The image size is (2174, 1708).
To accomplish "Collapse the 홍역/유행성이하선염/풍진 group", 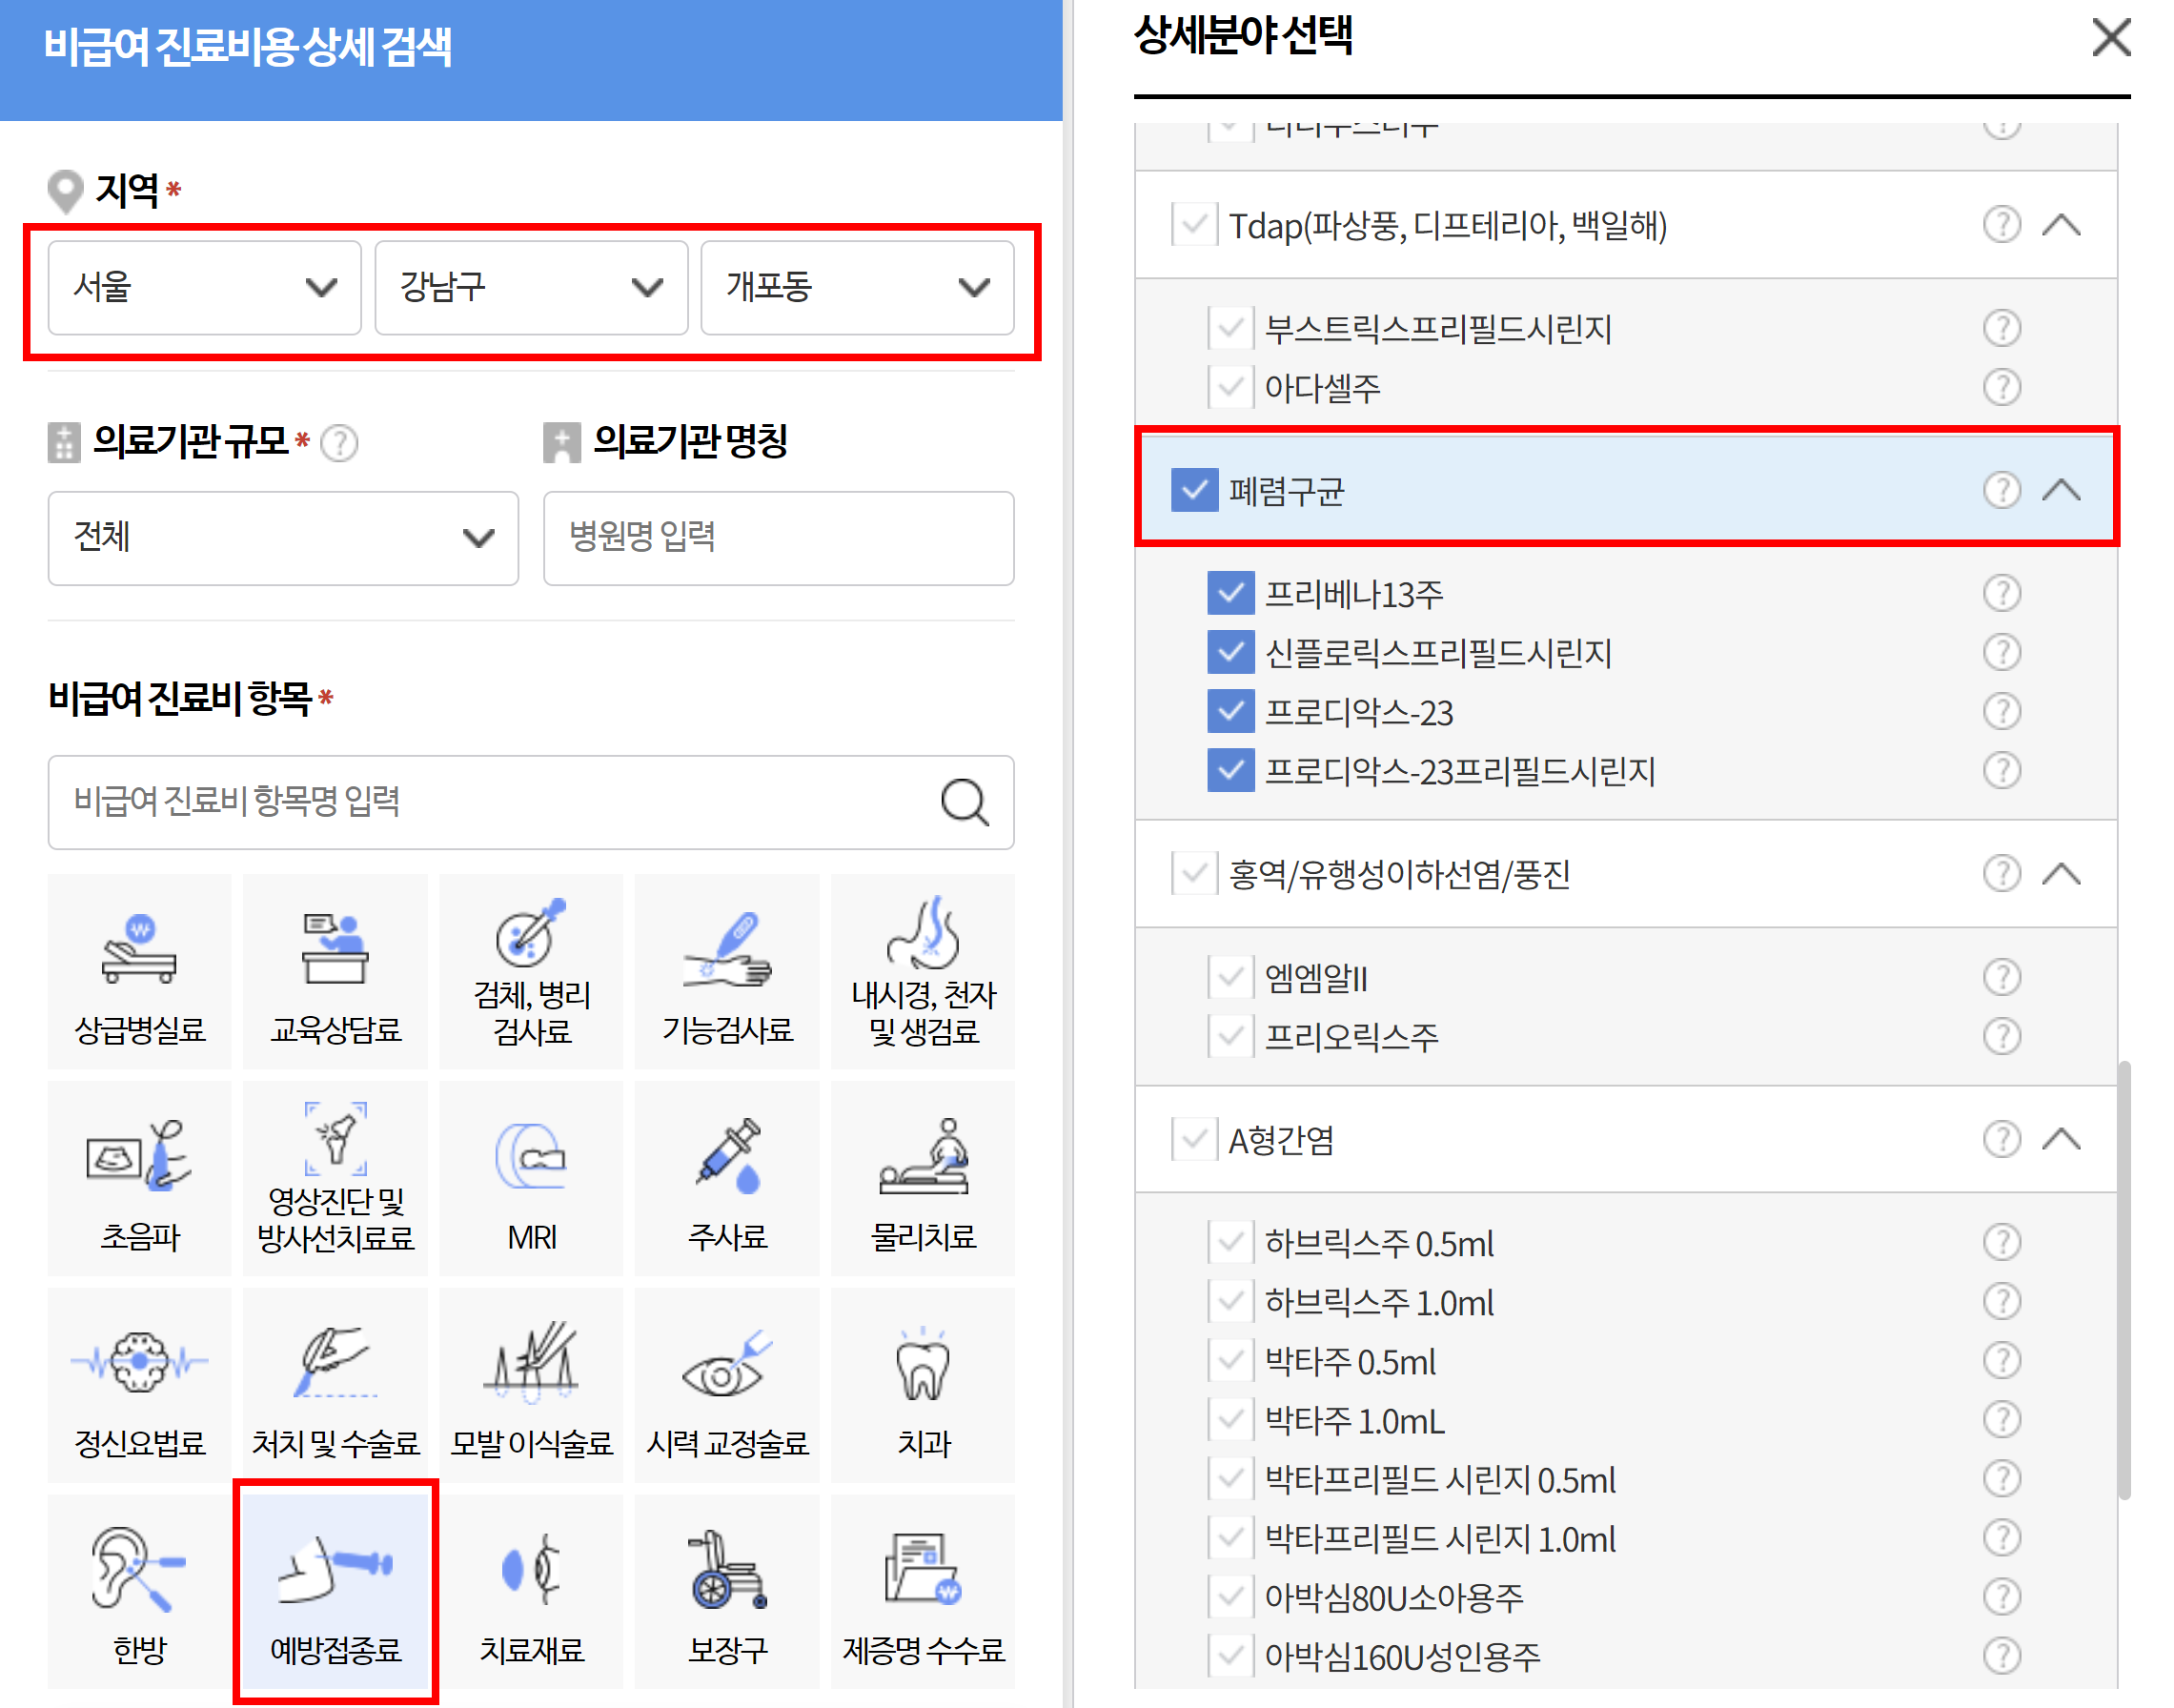I will click(2060, 874).
